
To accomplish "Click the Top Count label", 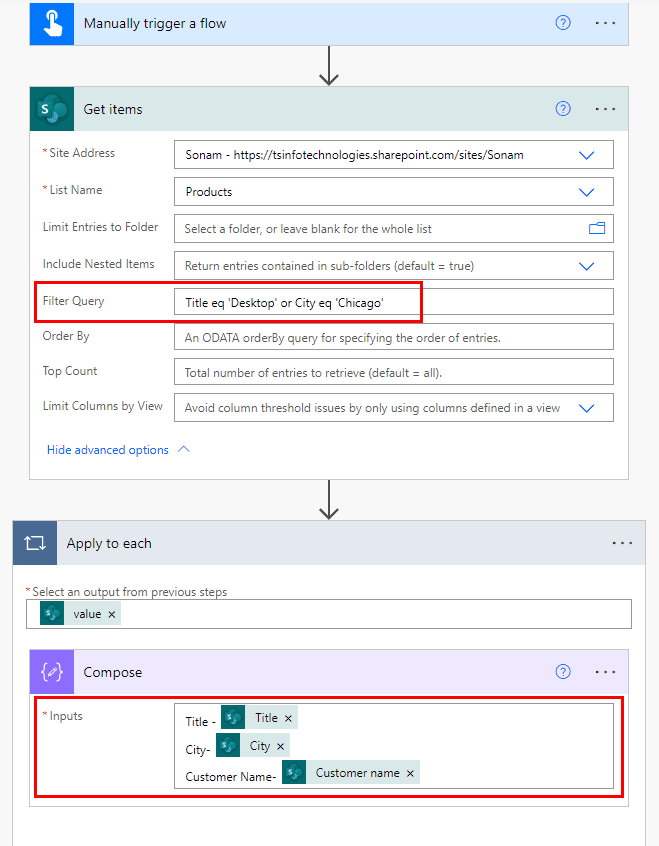I will [70, 371].
